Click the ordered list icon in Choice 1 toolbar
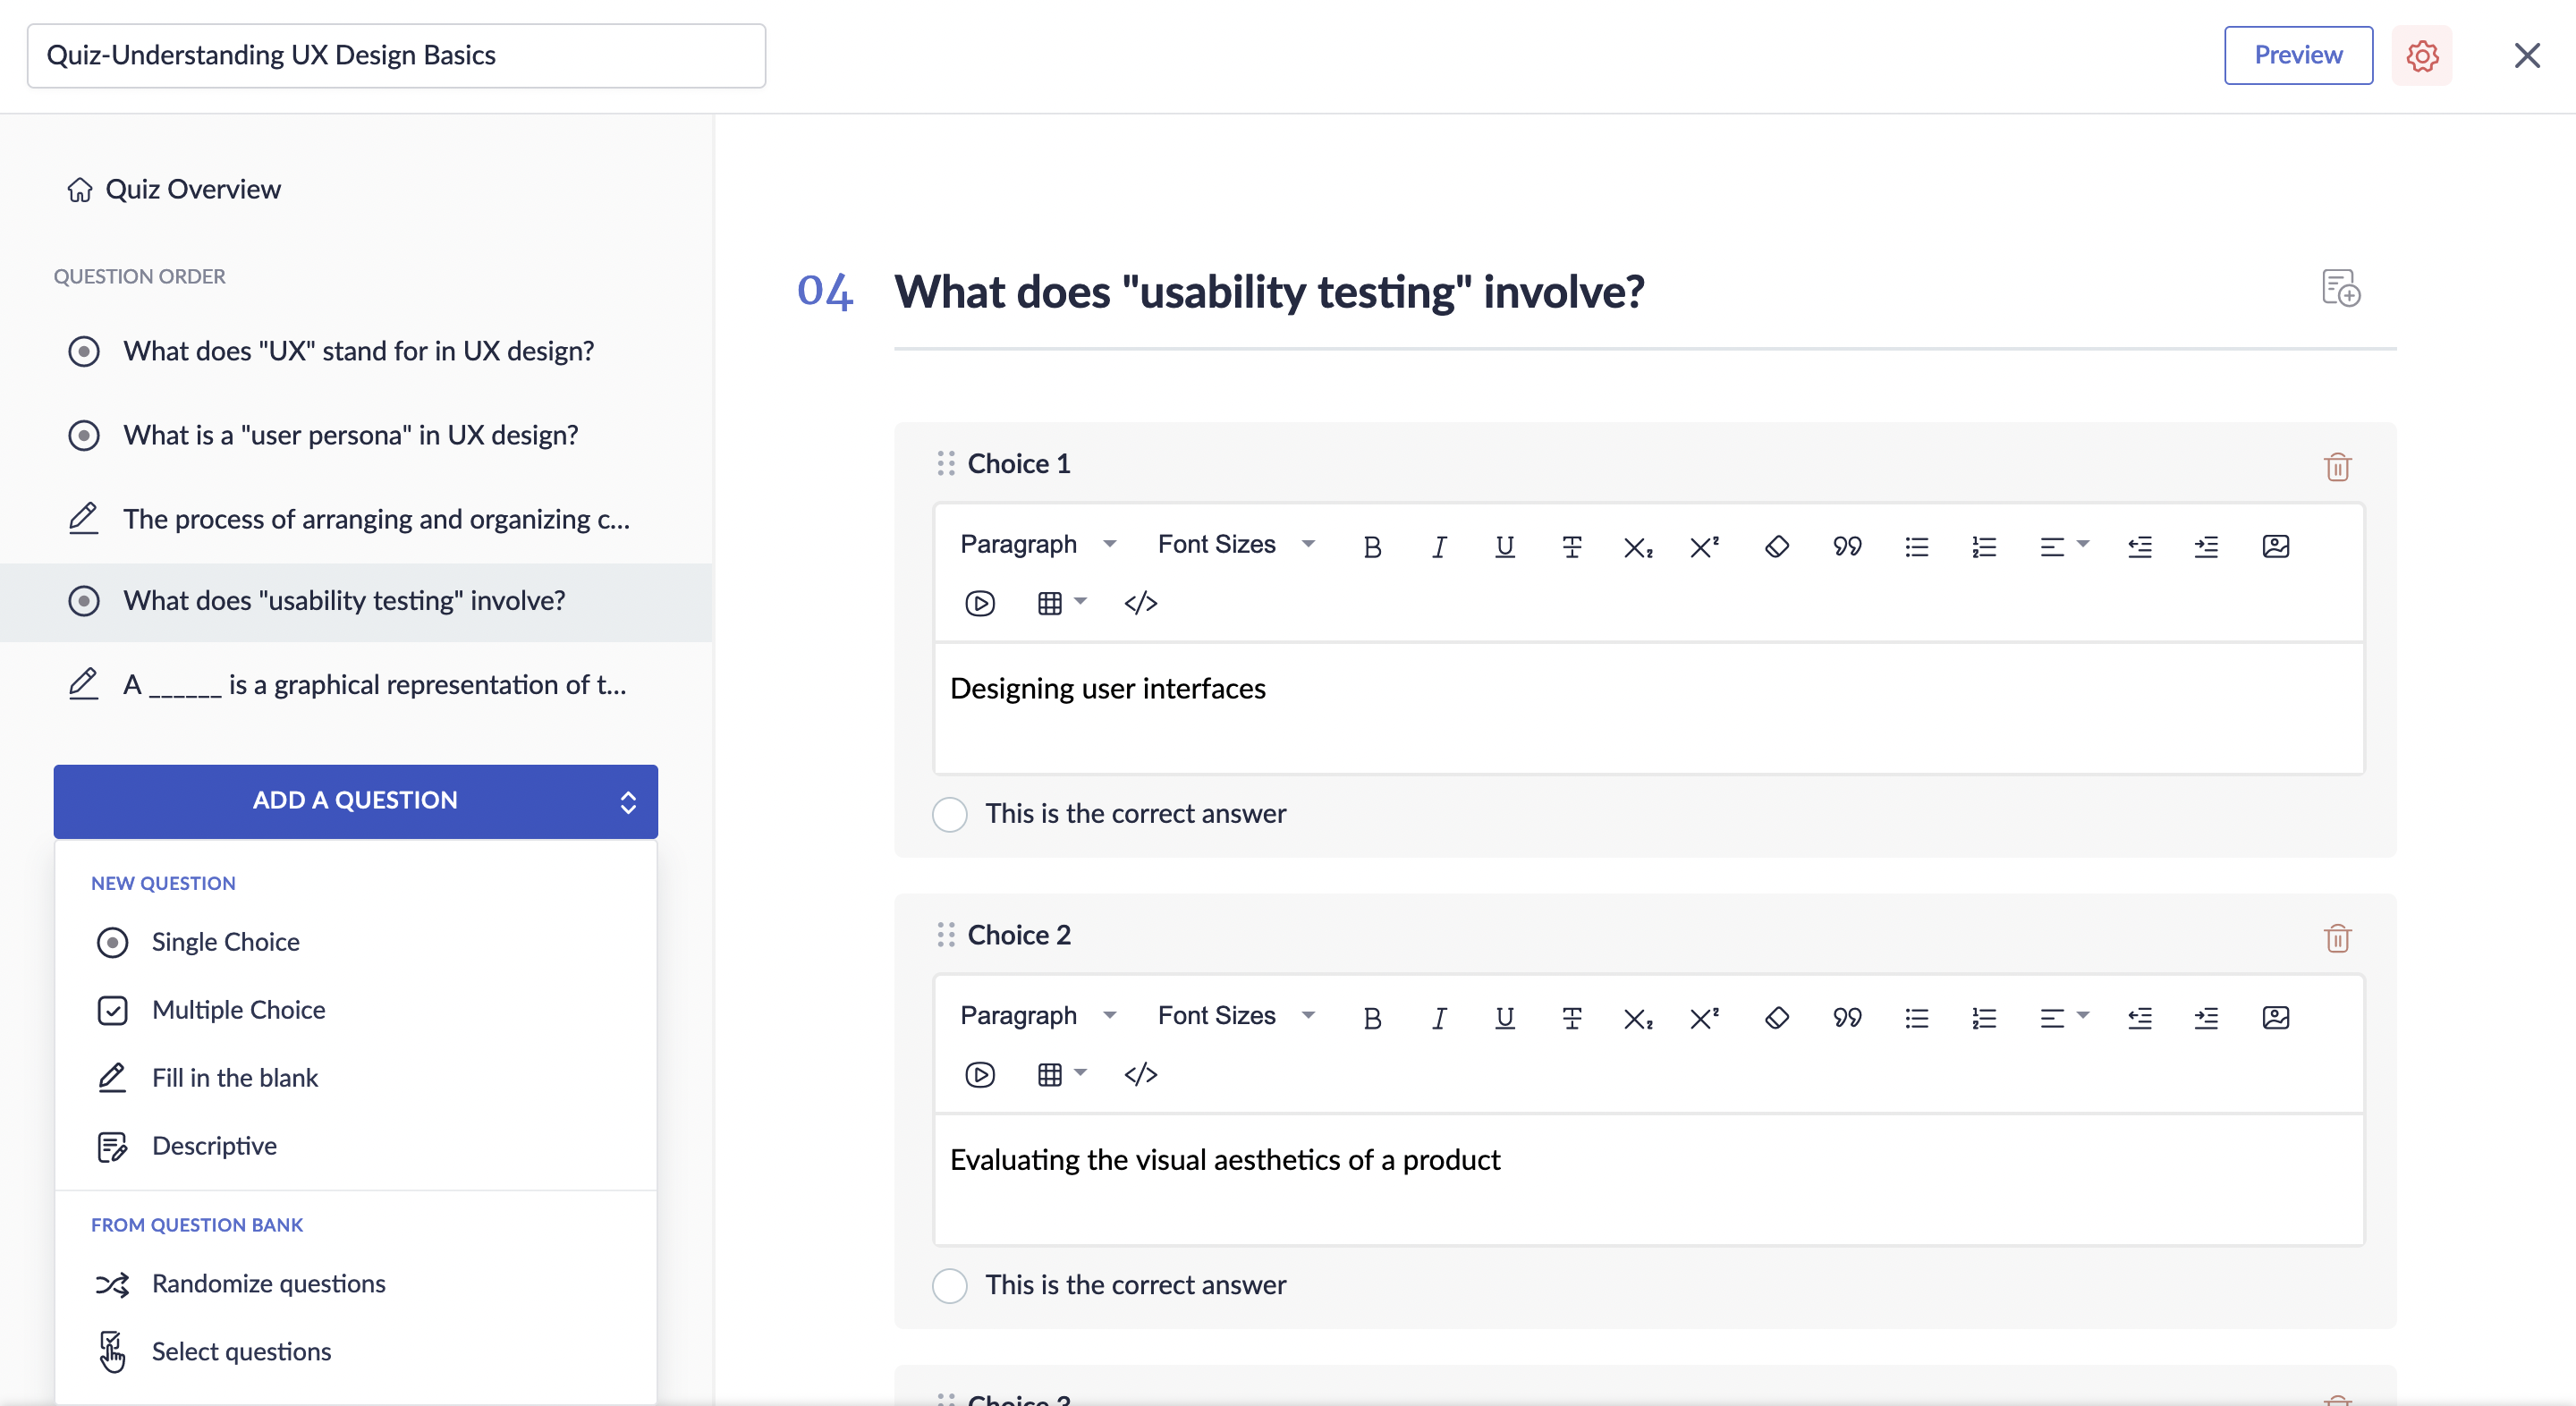This screenshot has height=1406, width=2576. click(x=1982, y=546)
